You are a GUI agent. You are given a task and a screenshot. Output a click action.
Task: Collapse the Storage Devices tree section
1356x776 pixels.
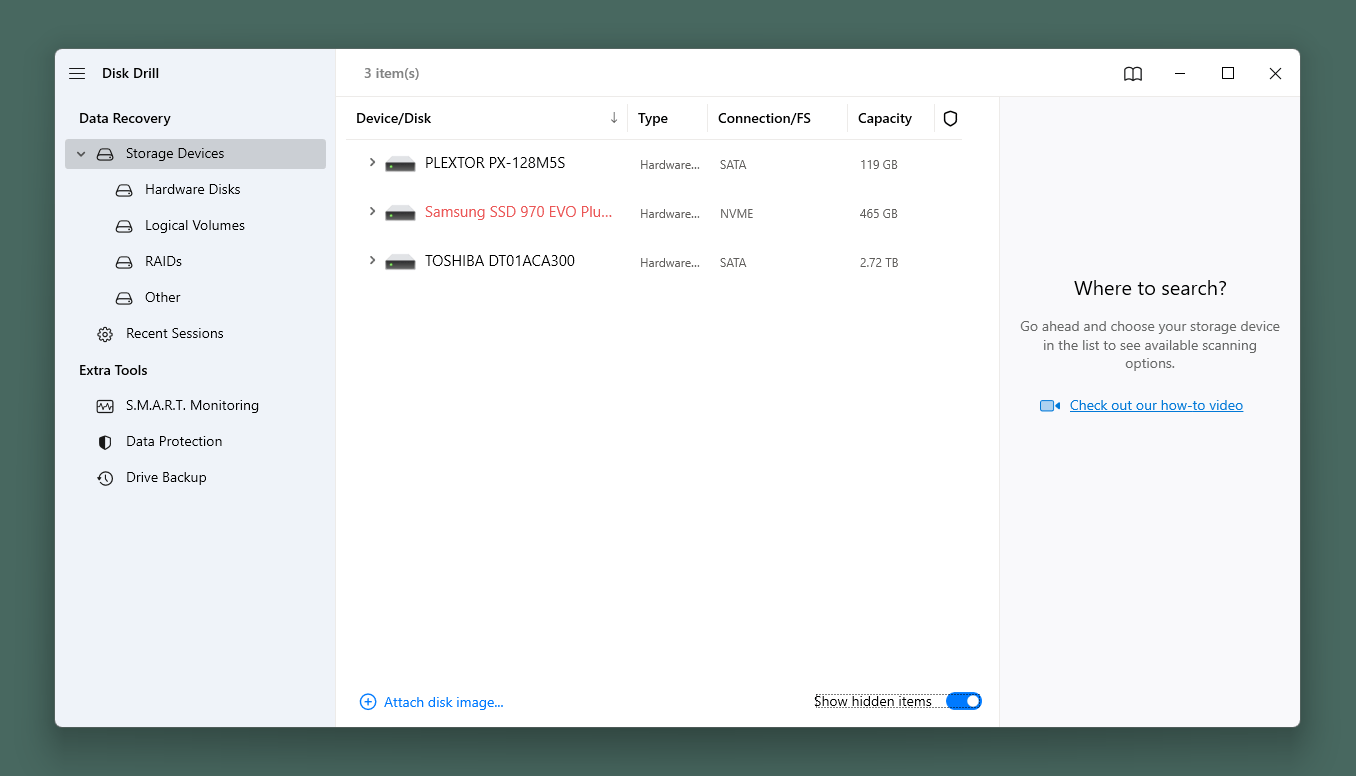tap(81, 154)
